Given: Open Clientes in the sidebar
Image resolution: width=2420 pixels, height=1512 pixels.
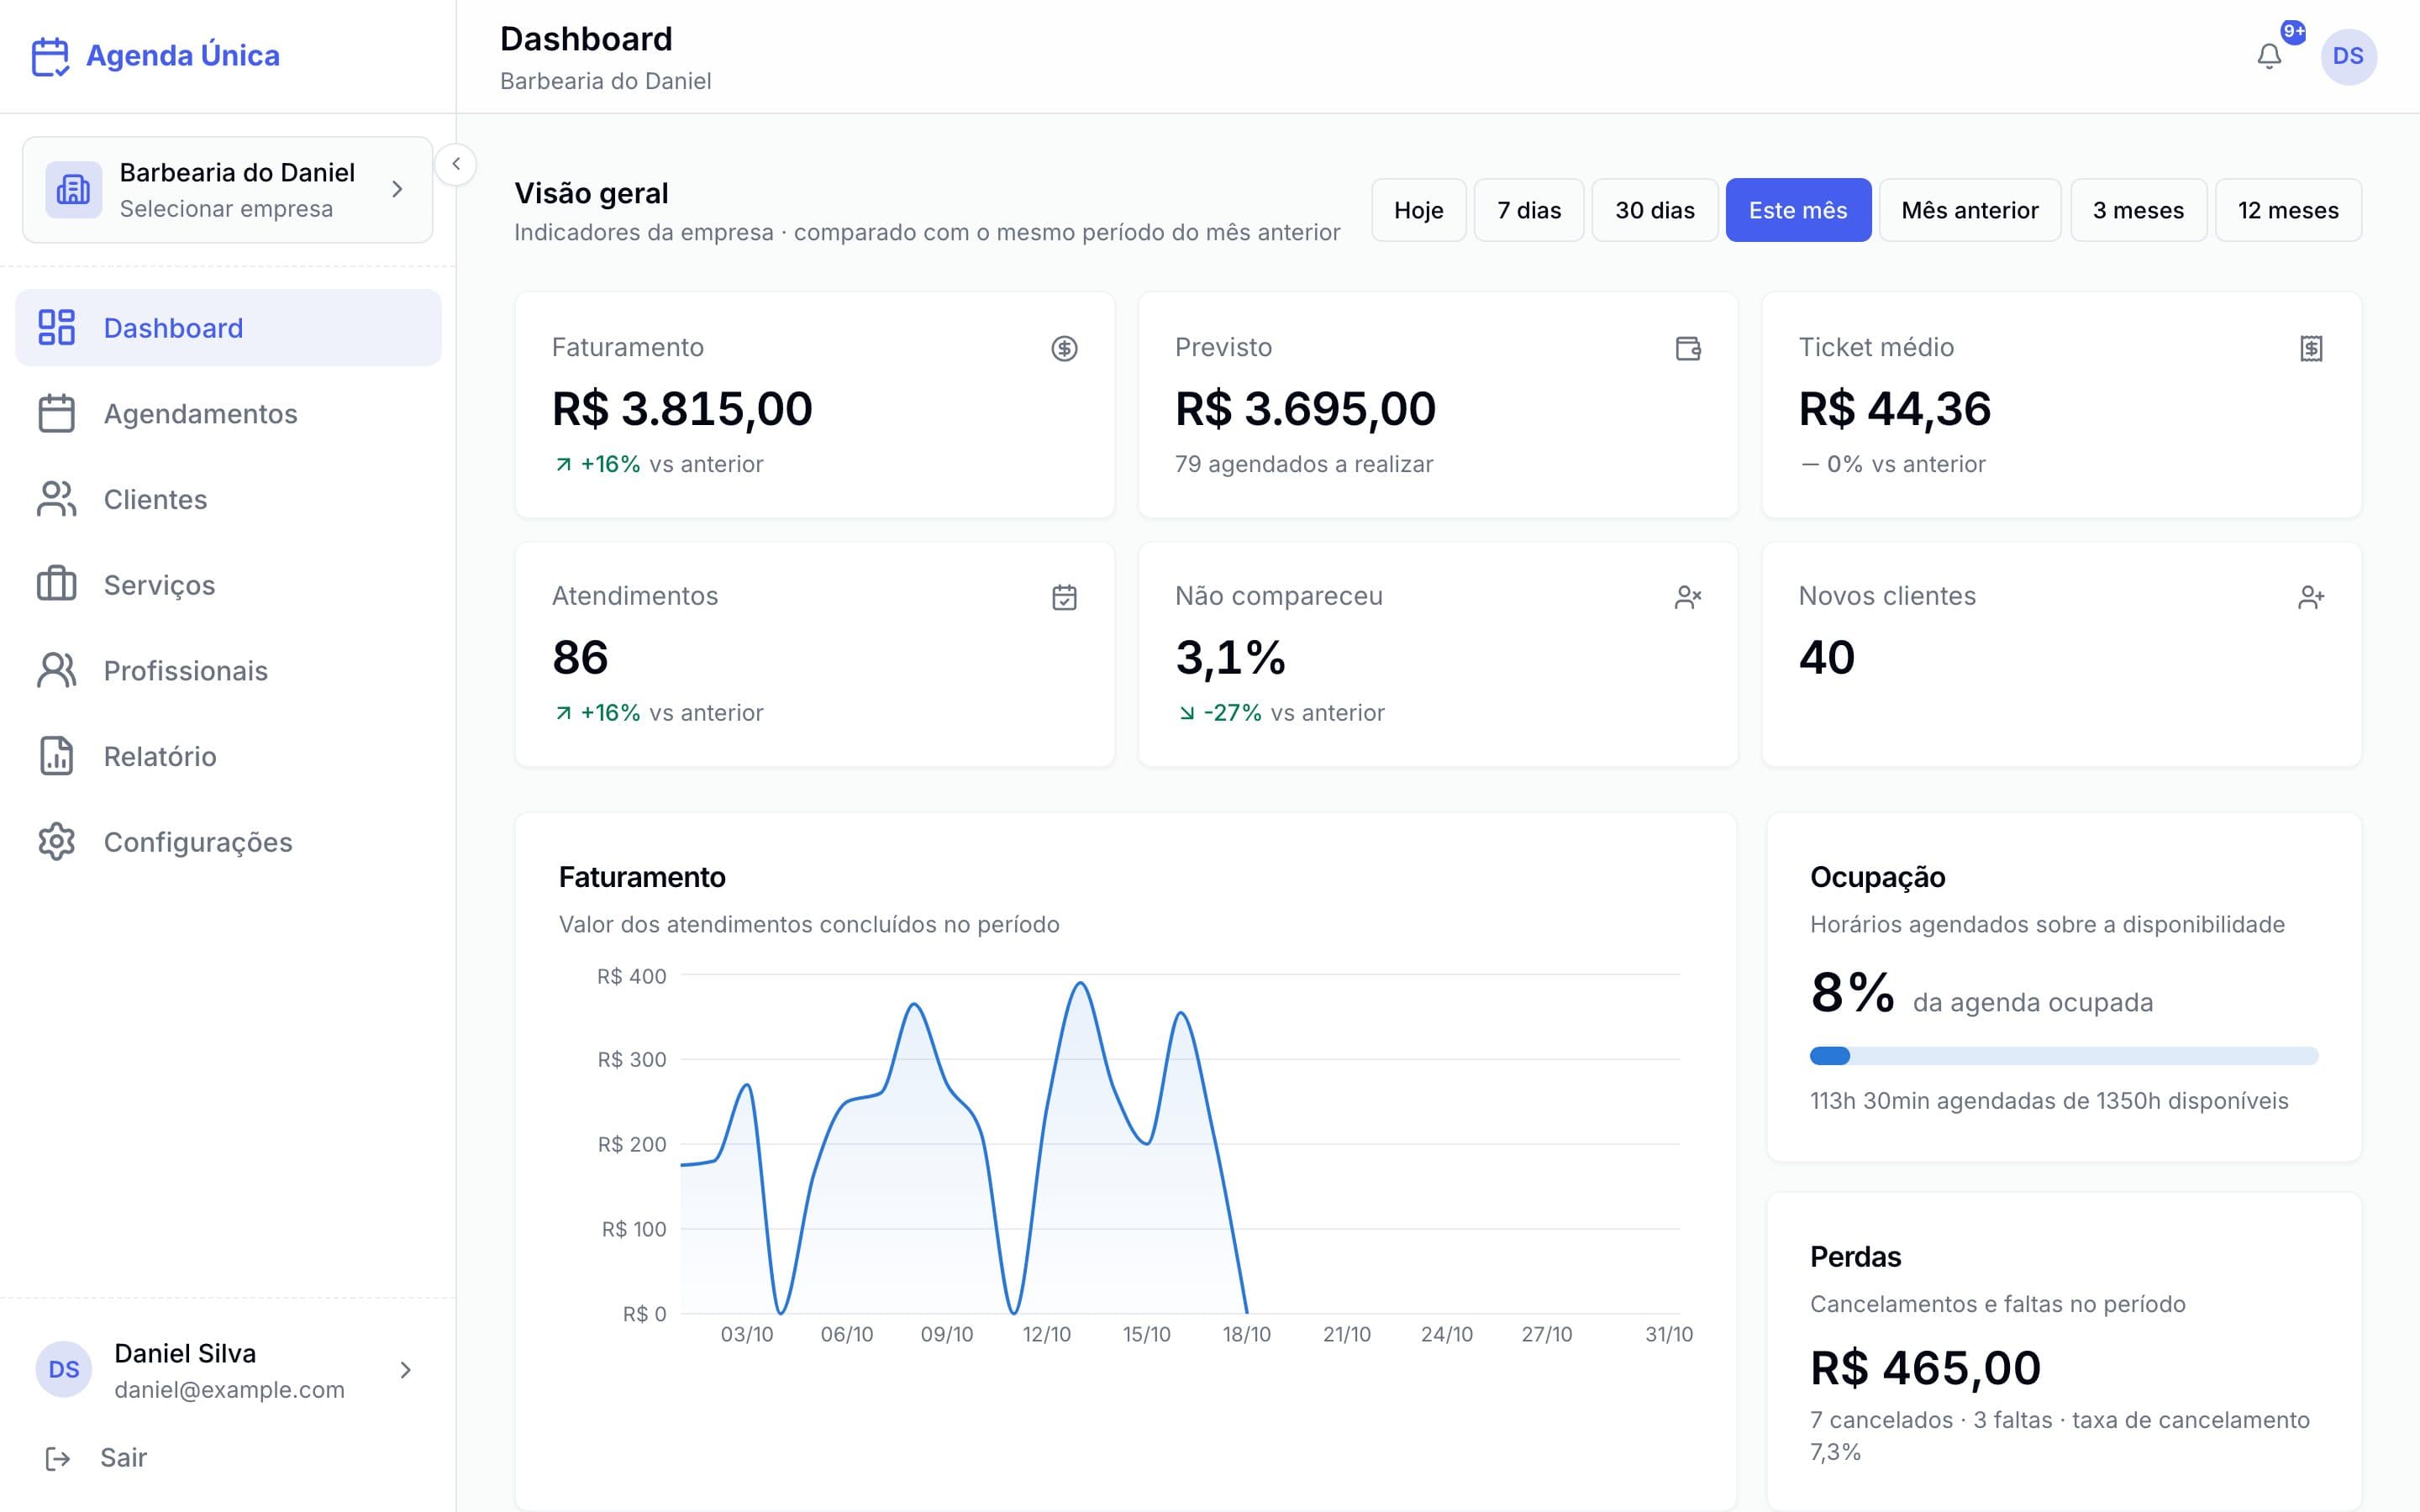Looking at the screenshot, I should click(x=228, y=499).
